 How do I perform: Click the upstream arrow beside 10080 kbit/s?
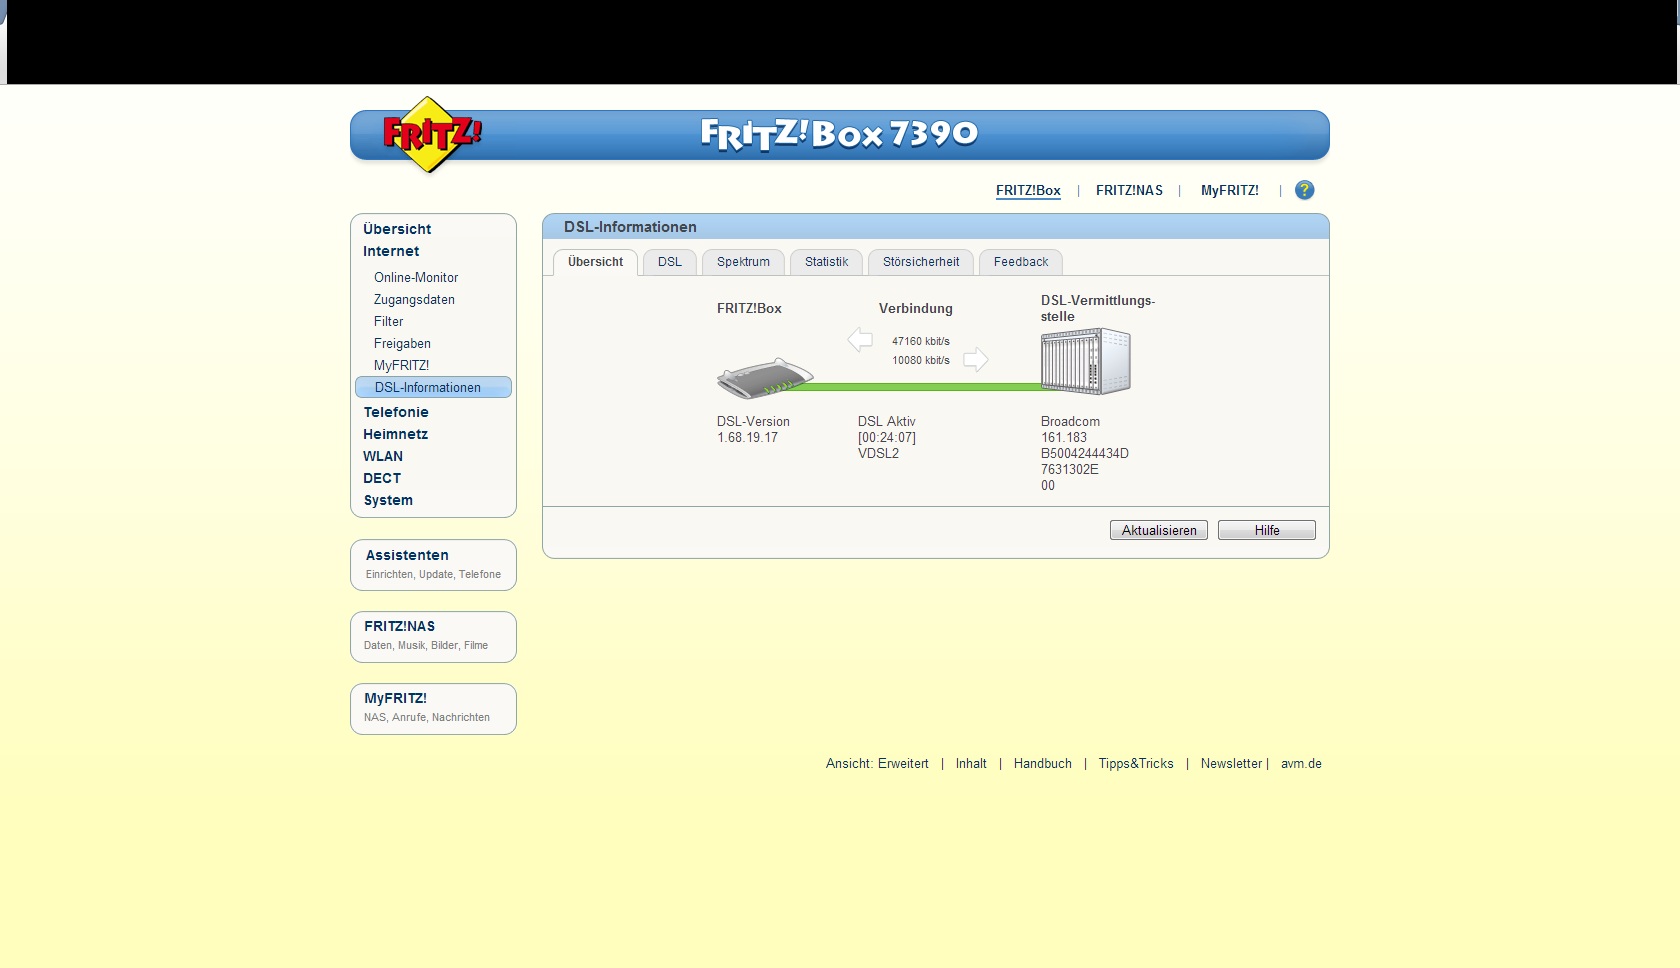tap(976, 360)
